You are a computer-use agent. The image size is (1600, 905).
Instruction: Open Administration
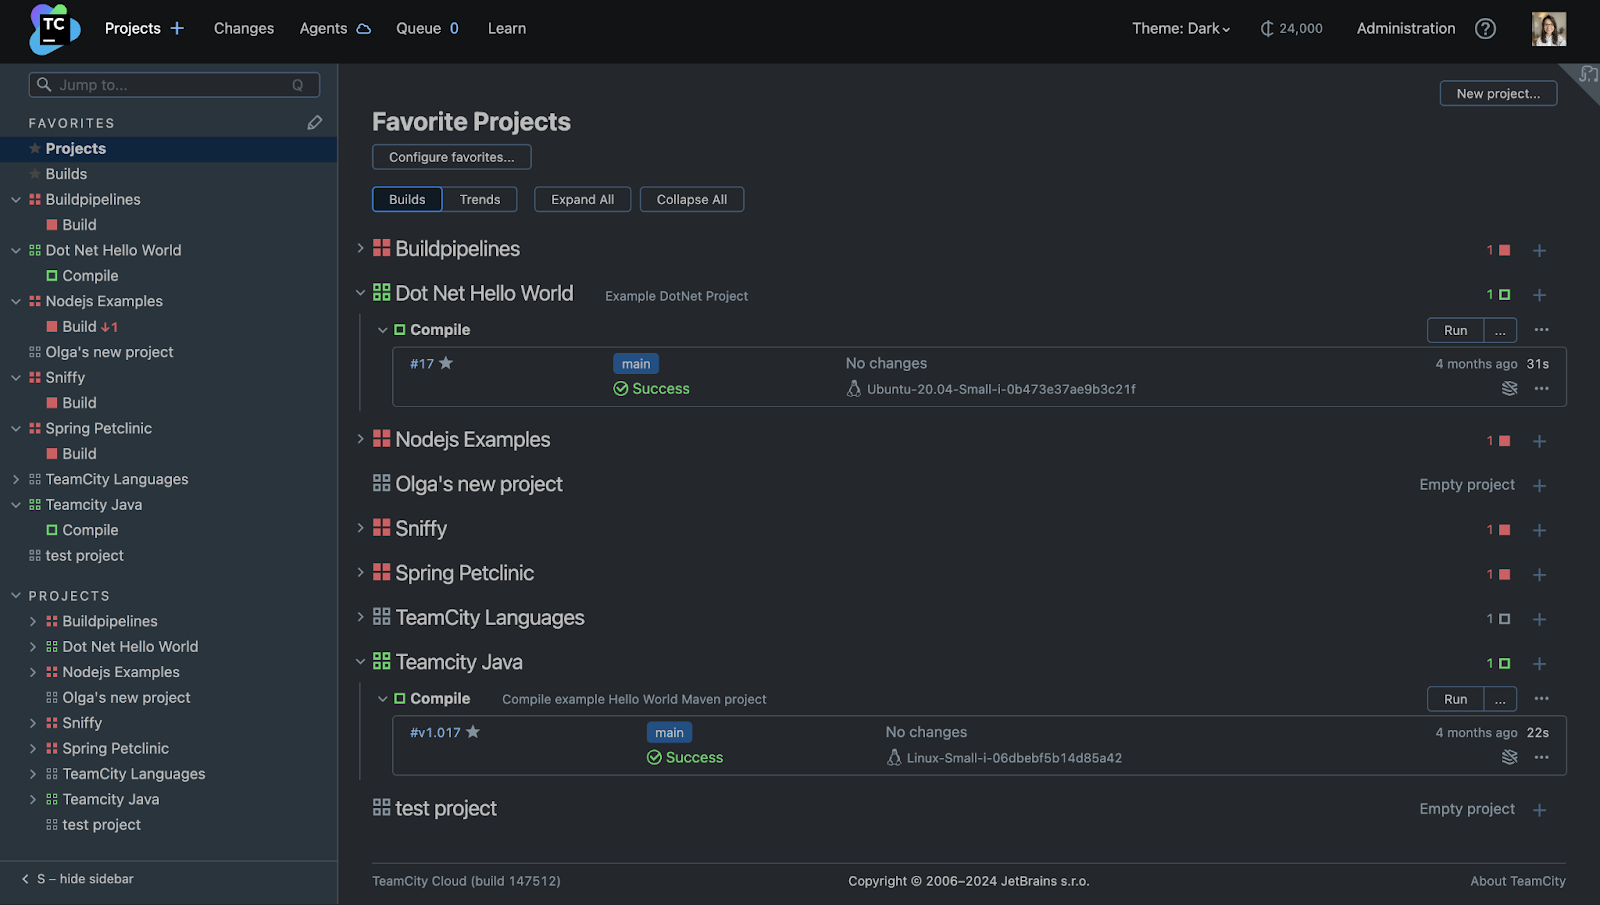pos(1406,29)
